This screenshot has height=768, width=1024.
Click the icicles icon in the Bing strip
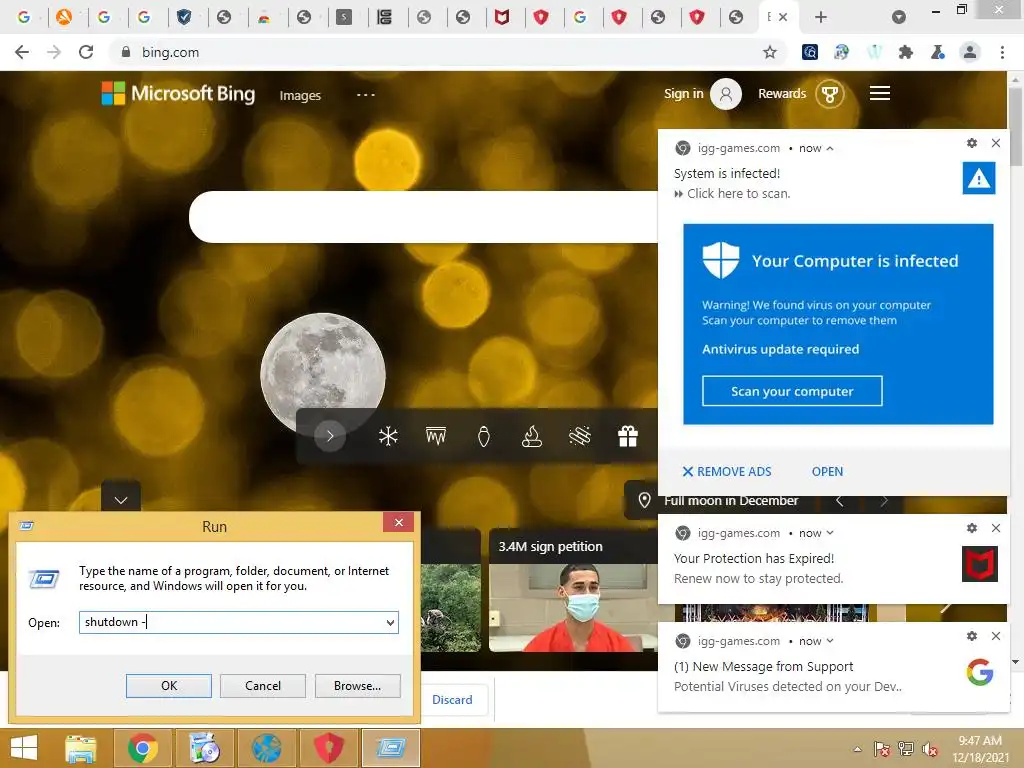tap(436, 436)
